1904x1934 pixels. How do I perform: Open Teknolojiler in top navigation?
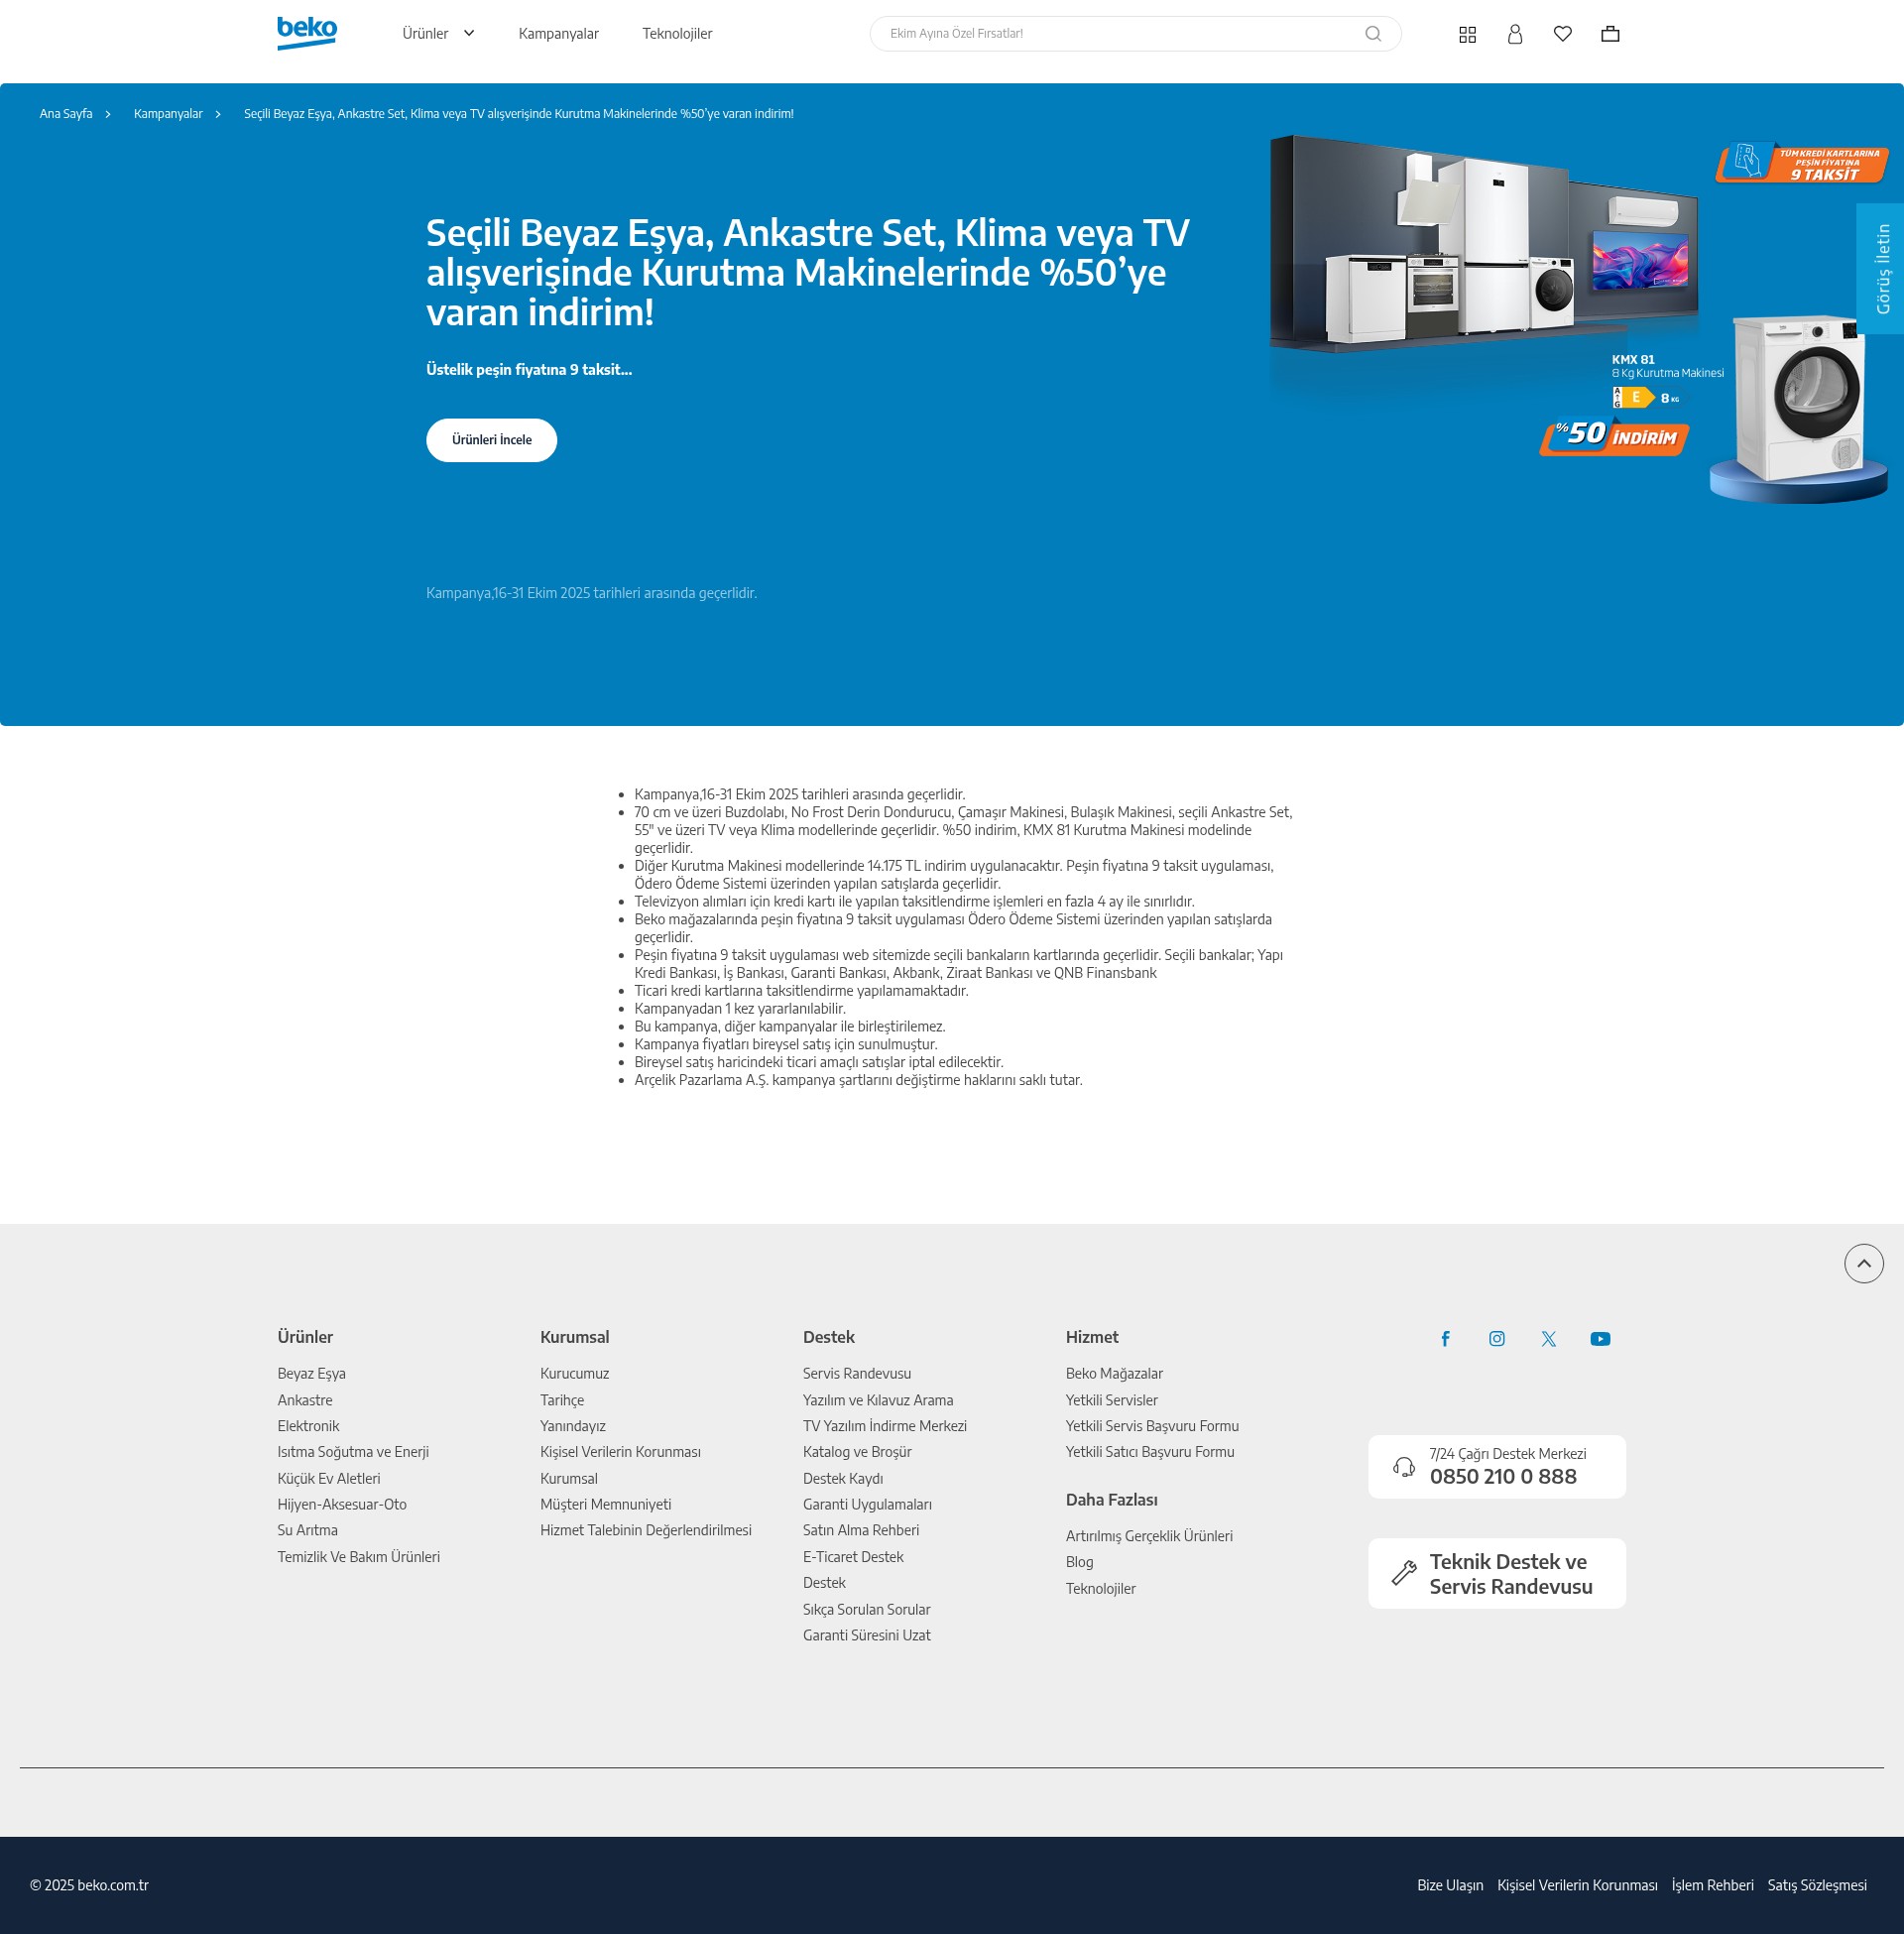point(677,34)
